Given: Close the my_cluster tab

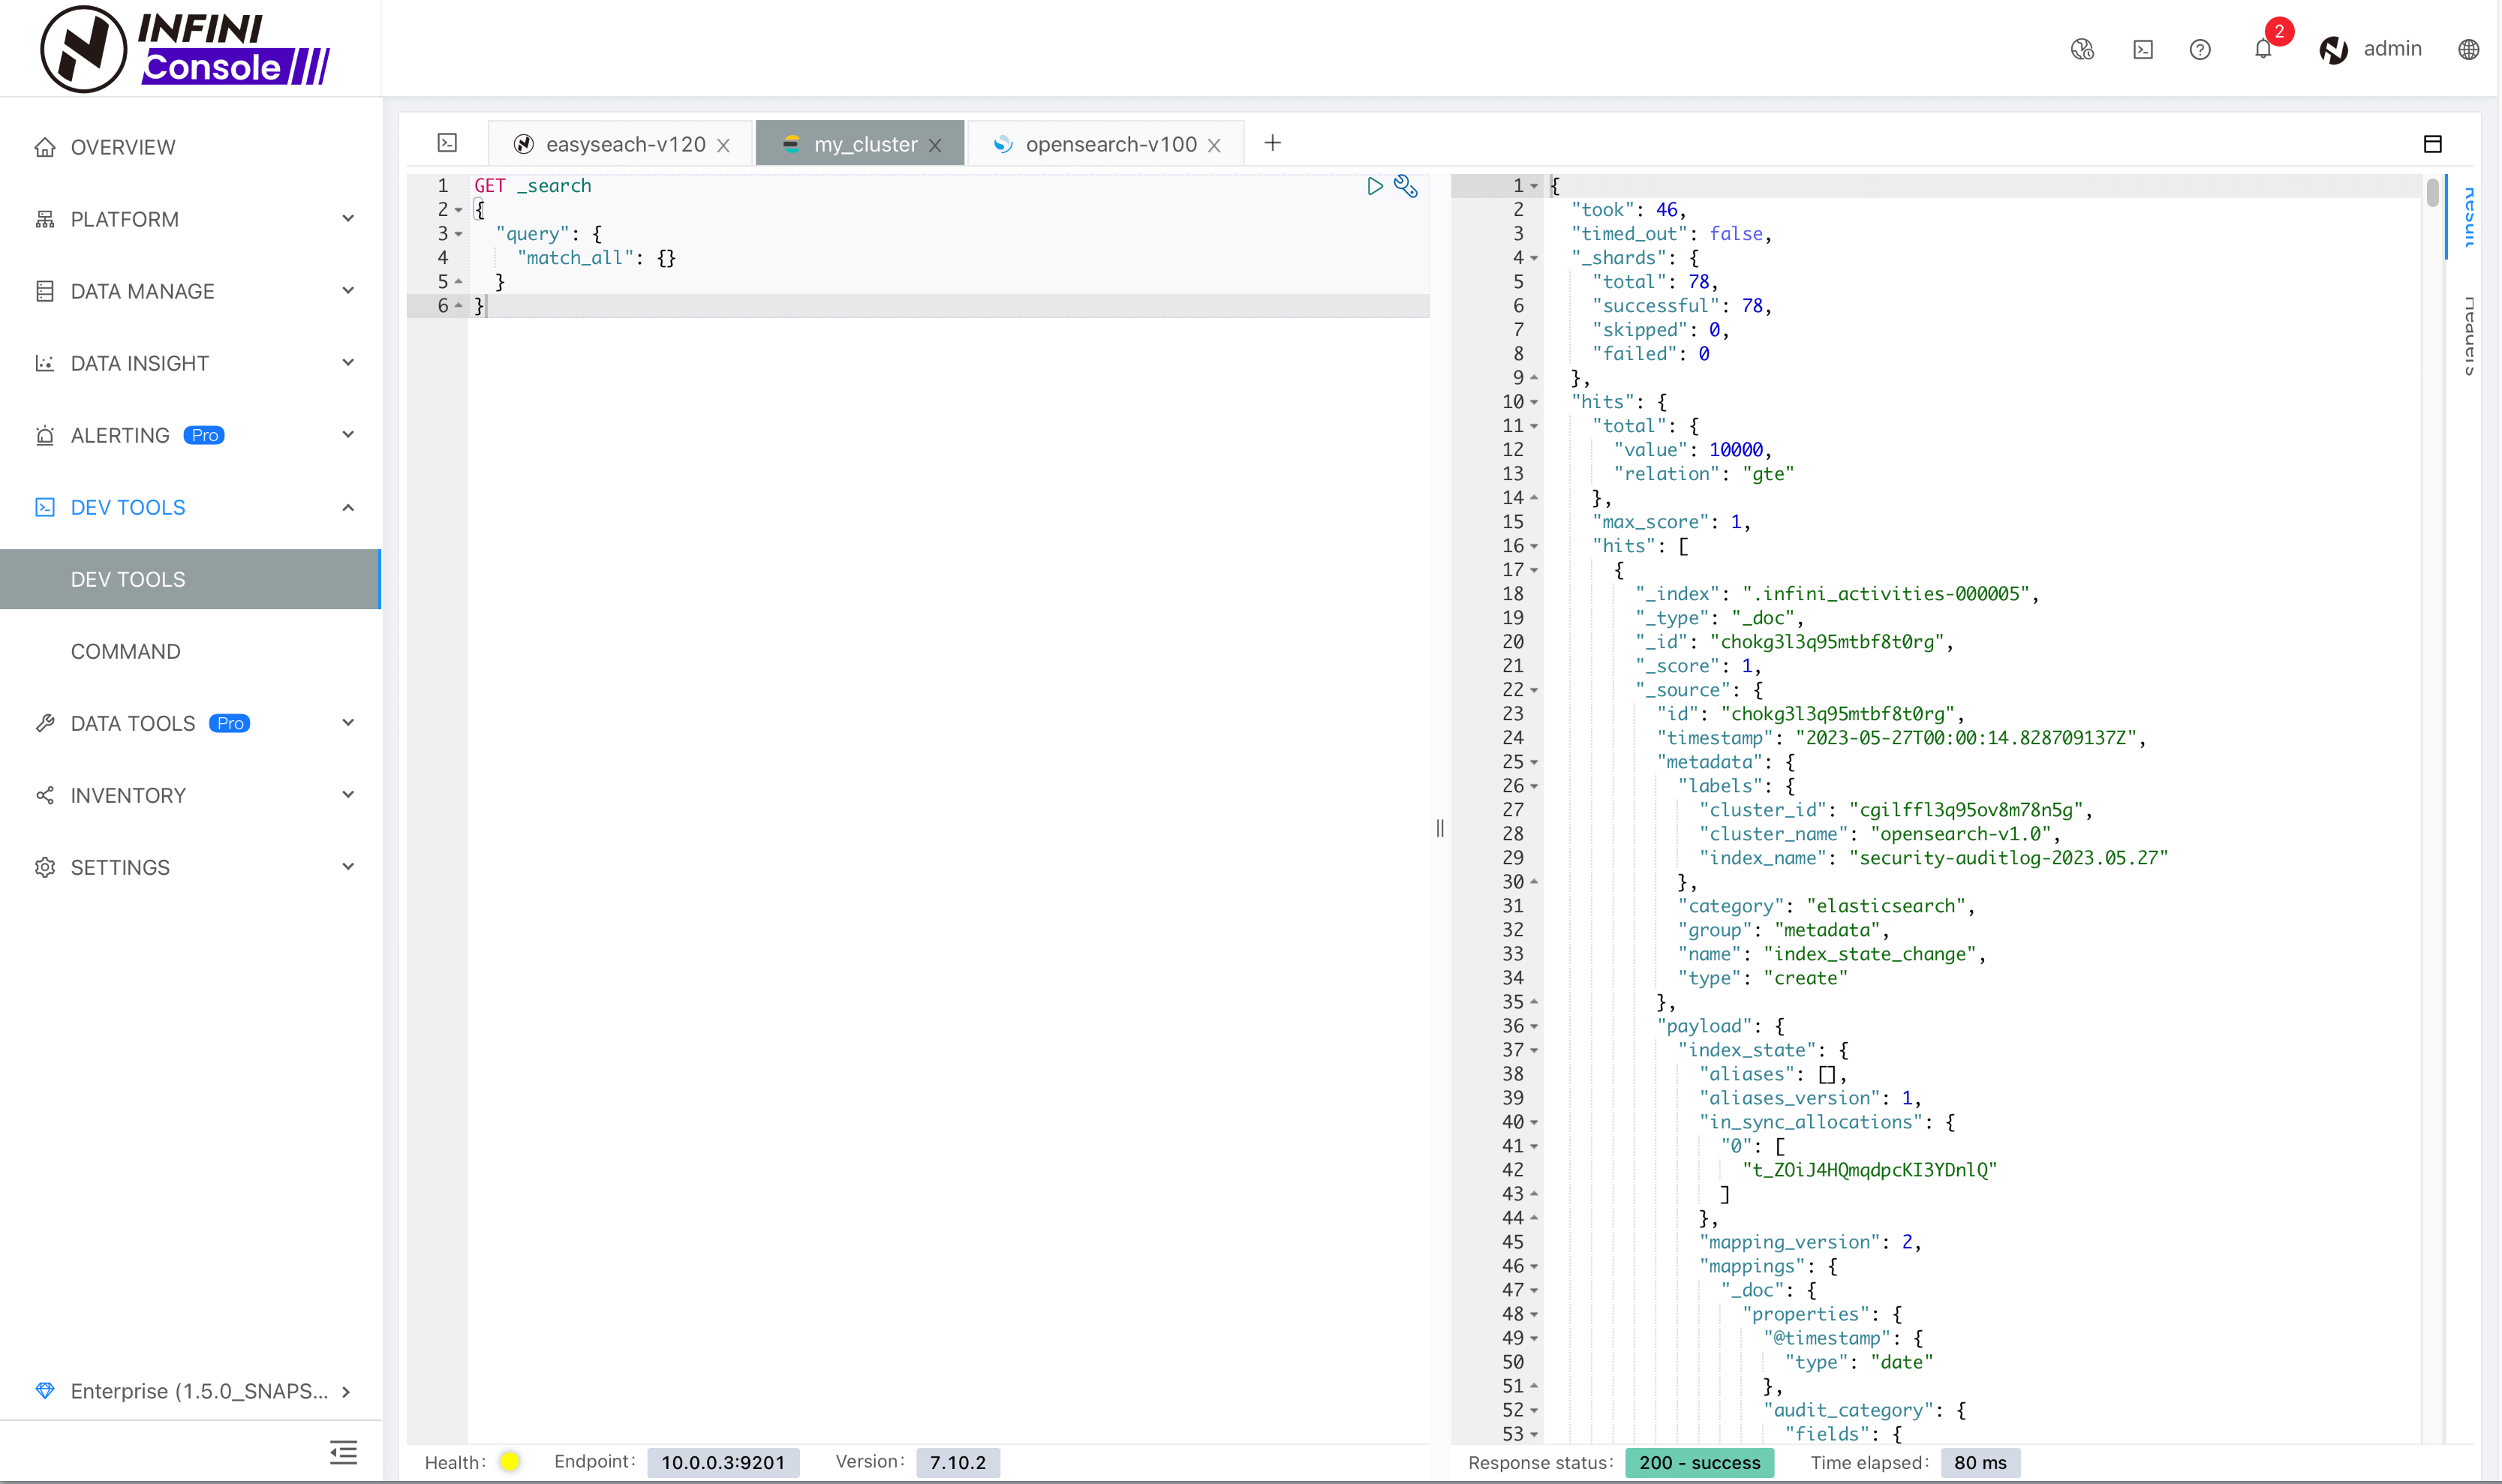Looking at the screenshot, I should click(x=935, y=145).
